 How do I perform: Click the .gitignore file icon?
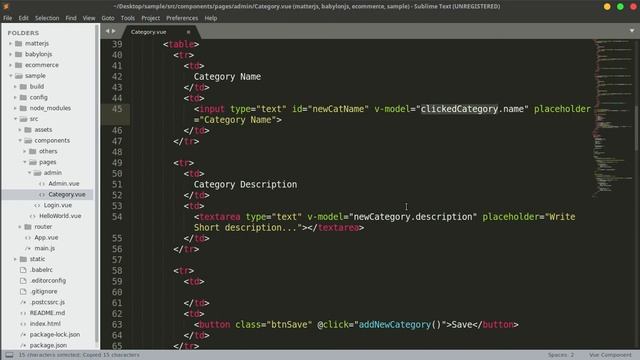tap(23, 291)
